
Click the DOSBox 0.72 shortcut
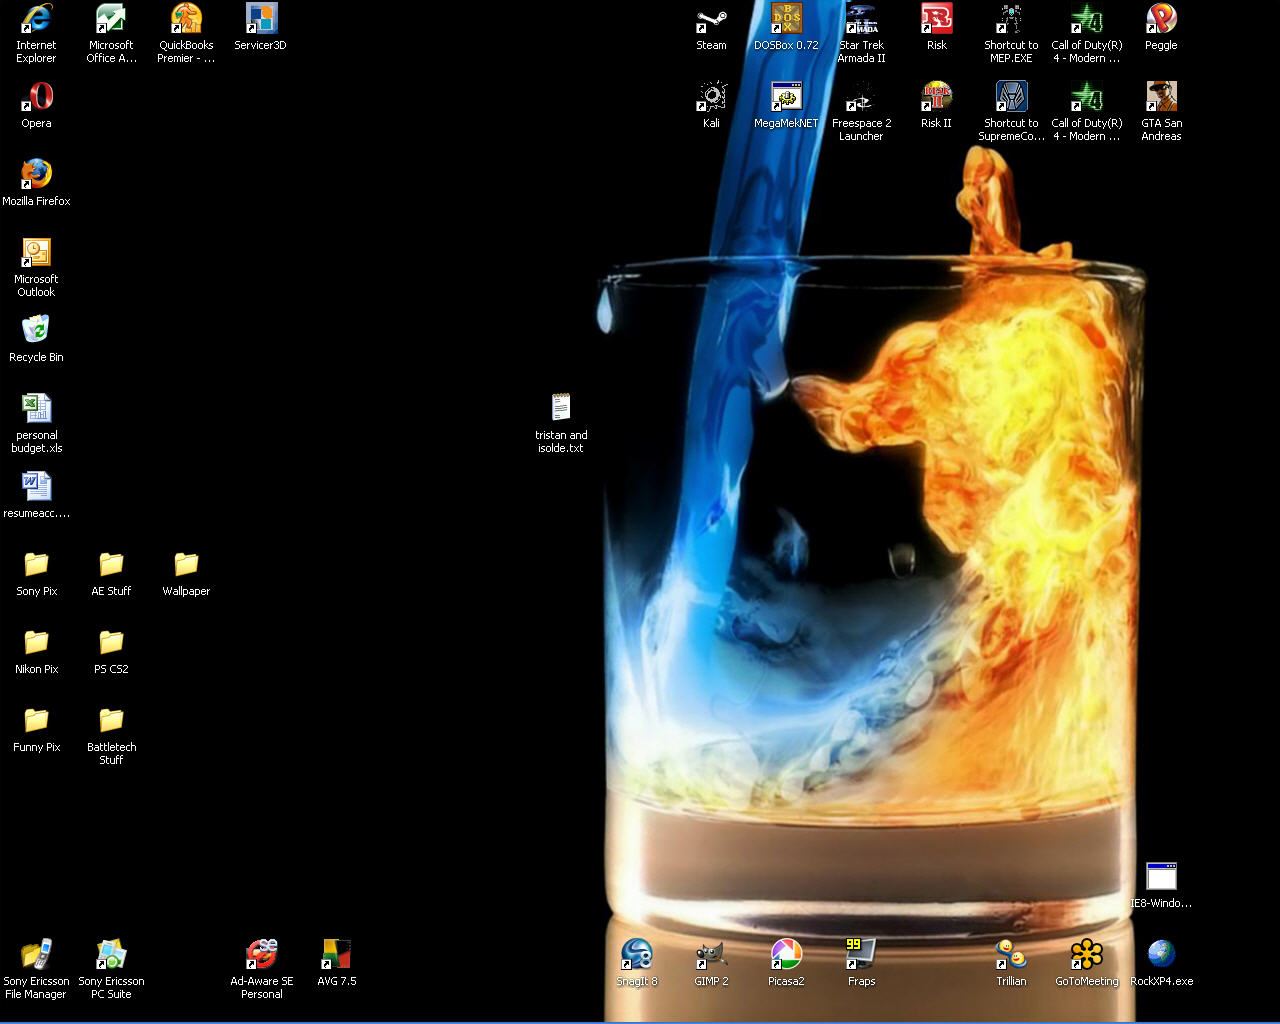click(x=786, y=20)
